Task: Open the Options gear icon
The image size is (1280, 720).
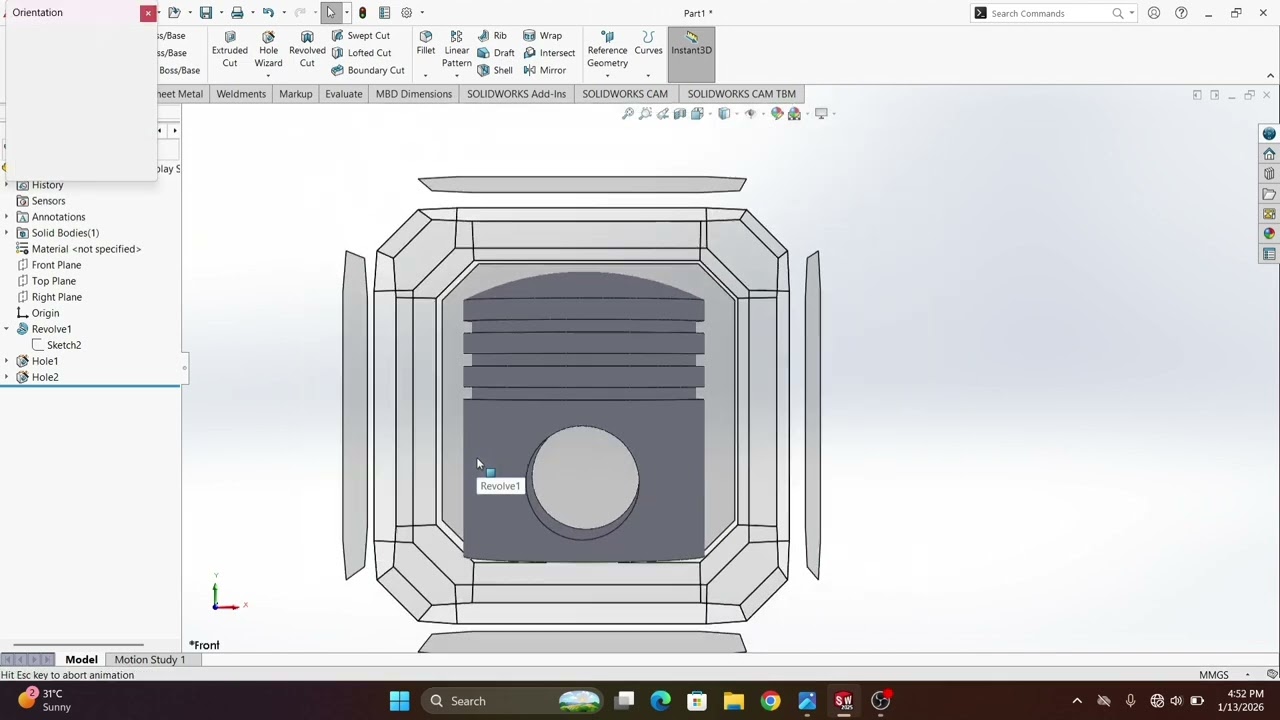Action: click(407, 13)
